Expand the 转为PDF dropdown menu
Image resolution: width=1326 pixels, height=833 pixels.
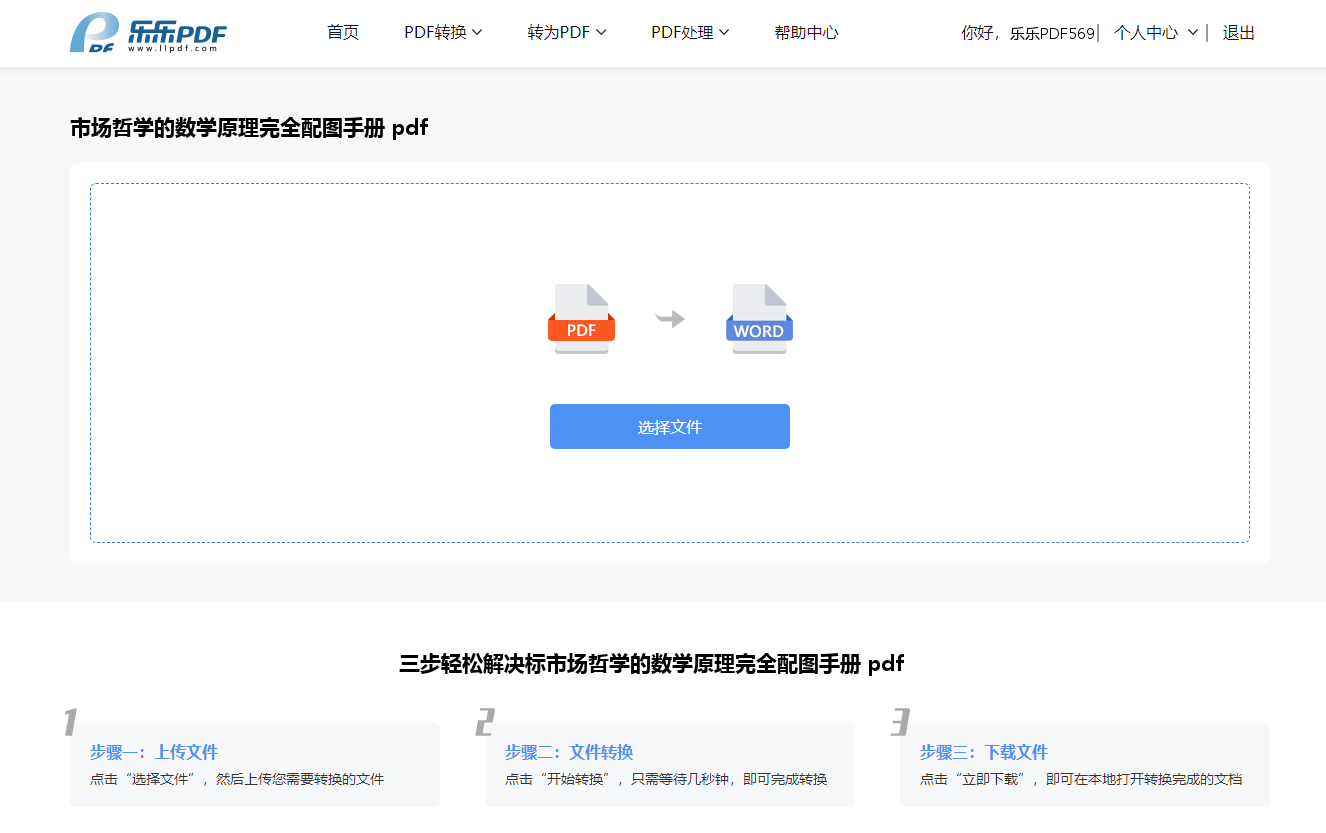tap(567, 33)
